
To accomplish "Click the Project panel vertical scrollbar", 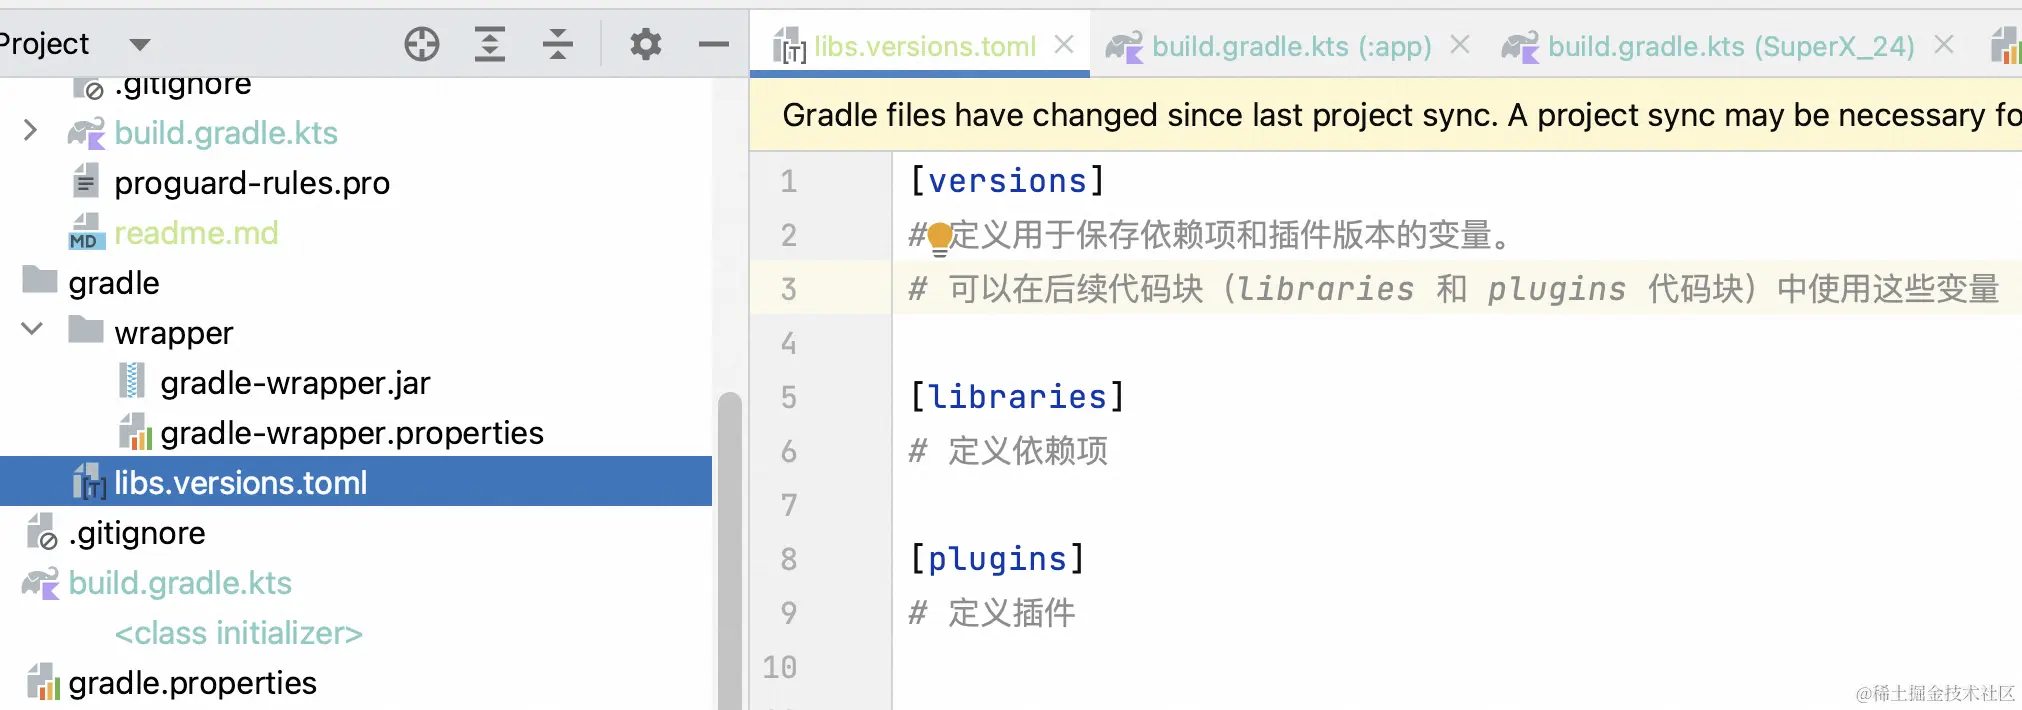I will tap(730, 550).
